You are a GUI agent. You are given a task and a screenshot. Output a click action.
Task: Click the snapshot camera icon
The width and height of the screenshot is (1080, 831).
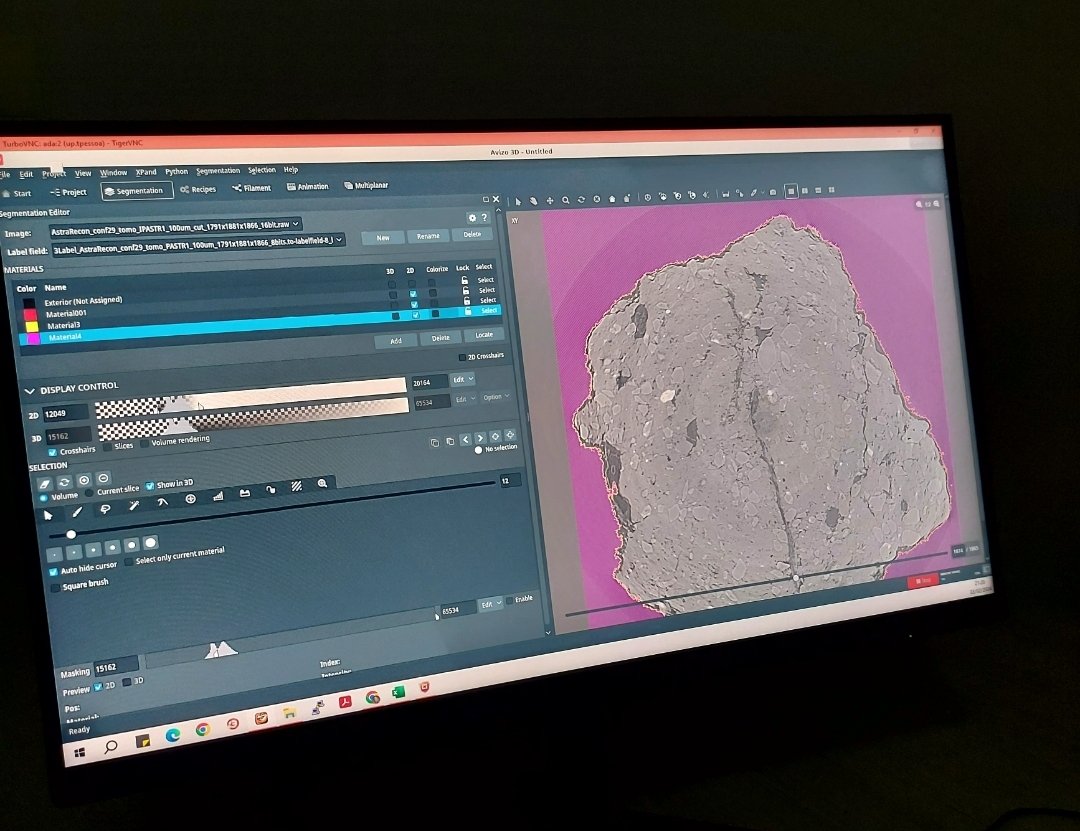click(x=773, y=192)
